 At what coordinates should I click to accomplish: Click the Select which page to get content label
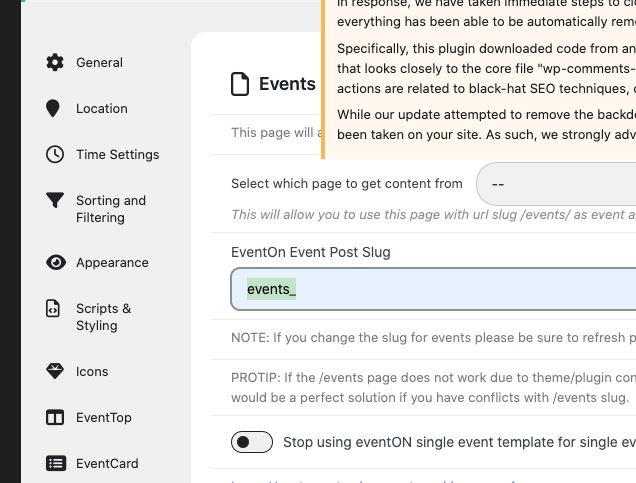[347, 184]
